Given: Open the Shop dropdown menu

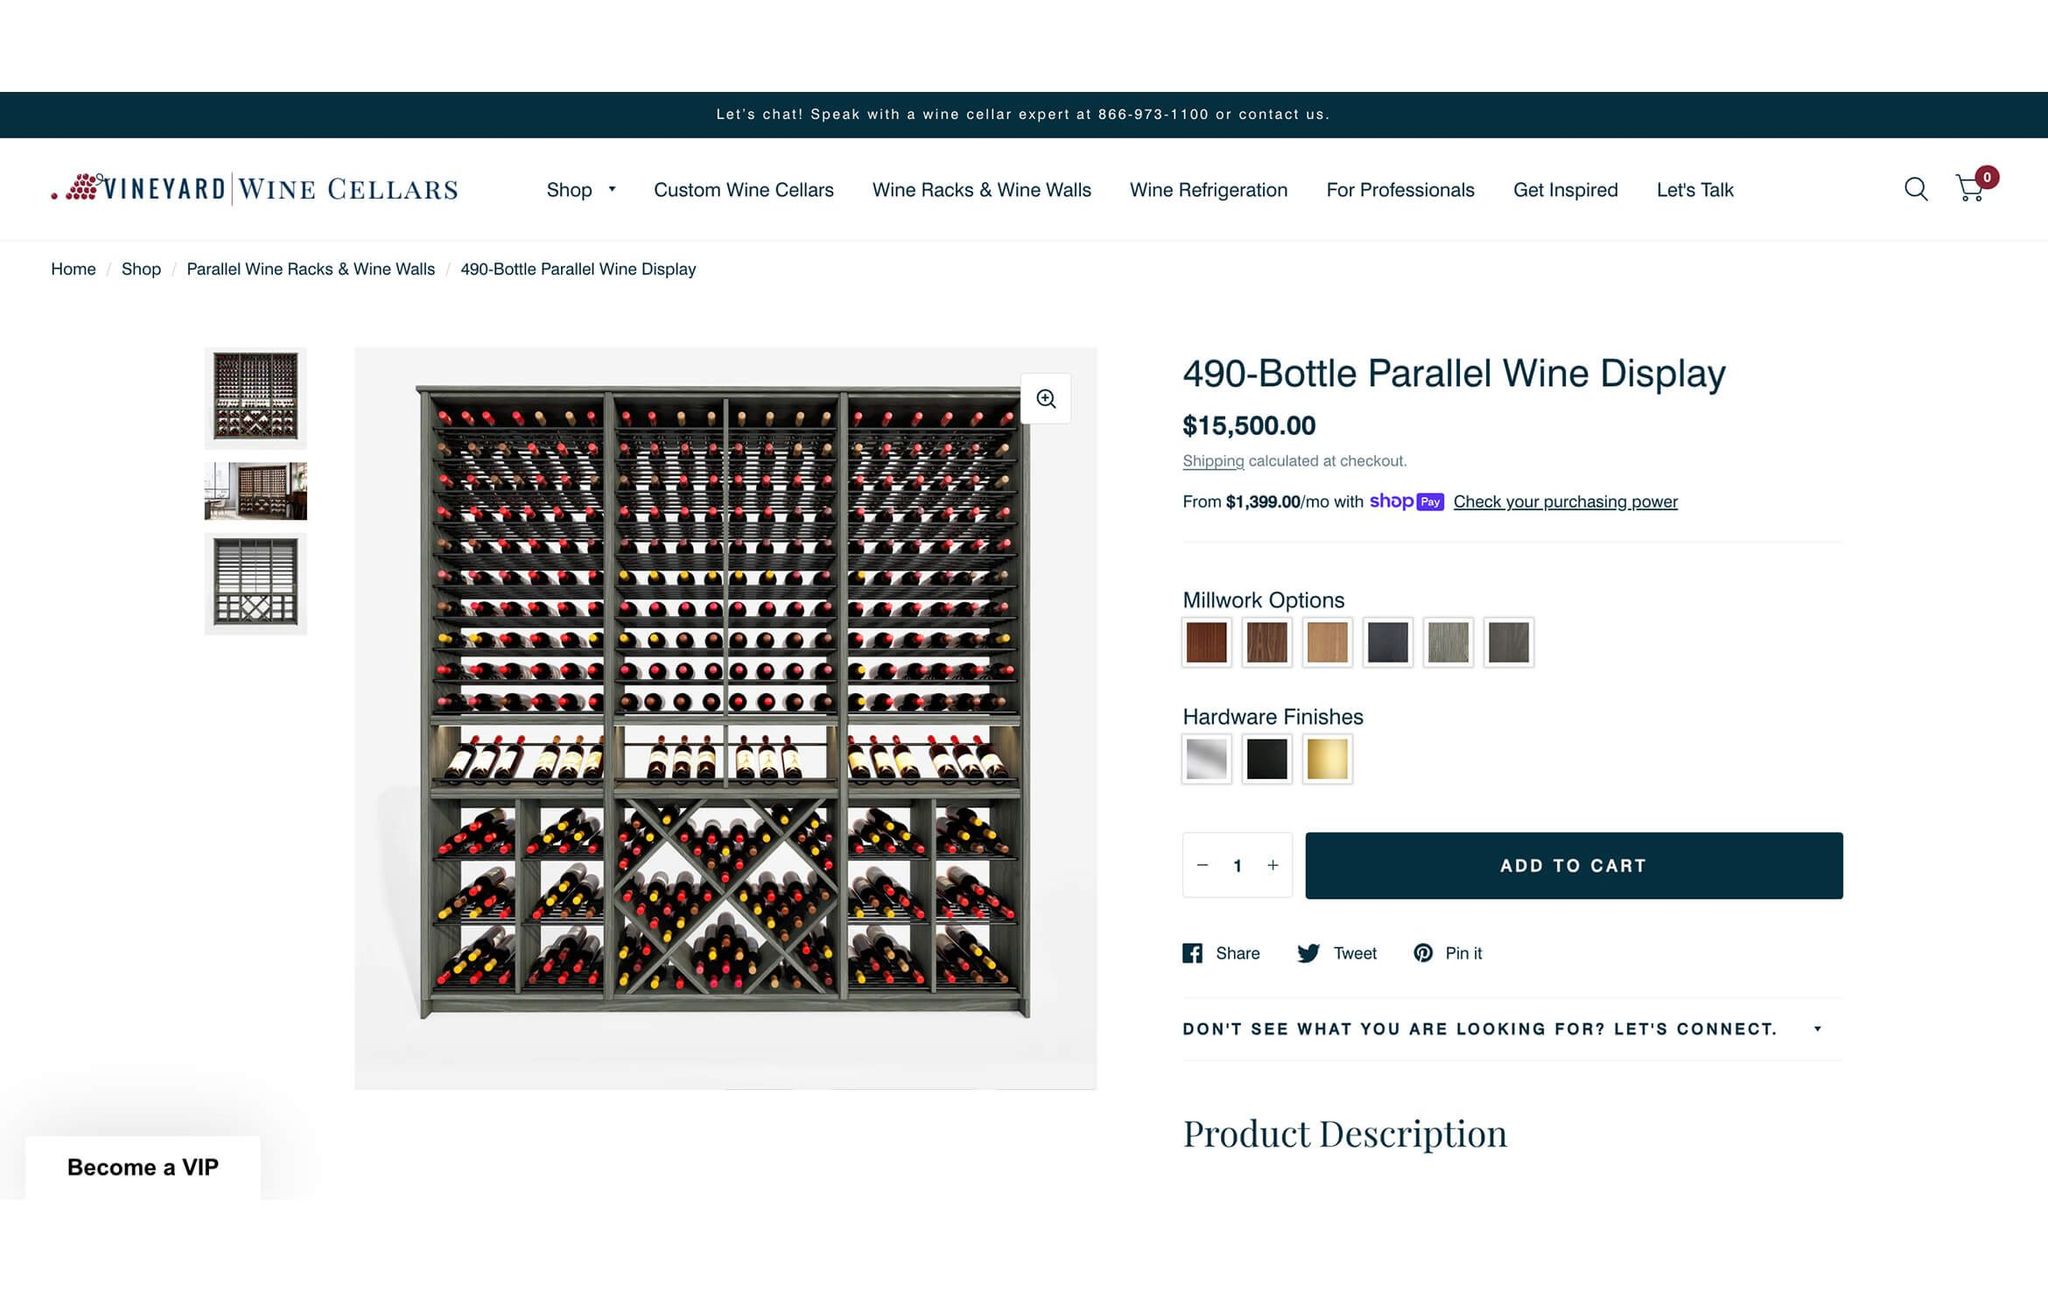Looking at the screenshot, I should (x=580, y=189).
